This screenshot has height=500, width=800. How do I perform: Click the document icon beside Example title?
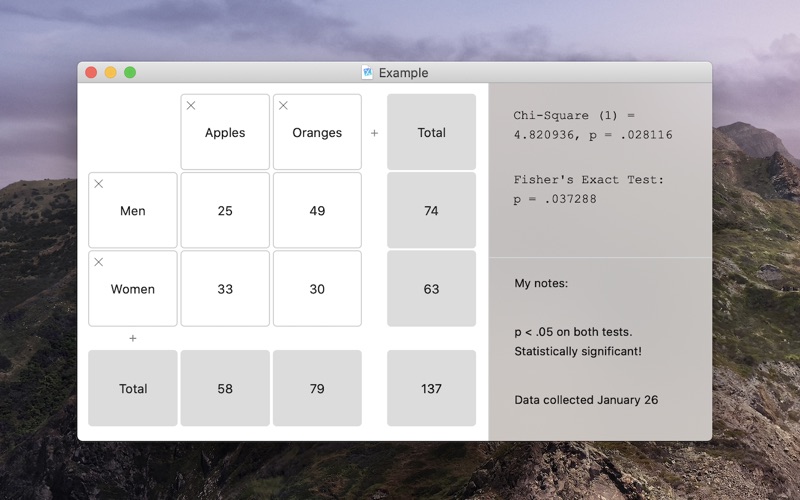(367, 72)
